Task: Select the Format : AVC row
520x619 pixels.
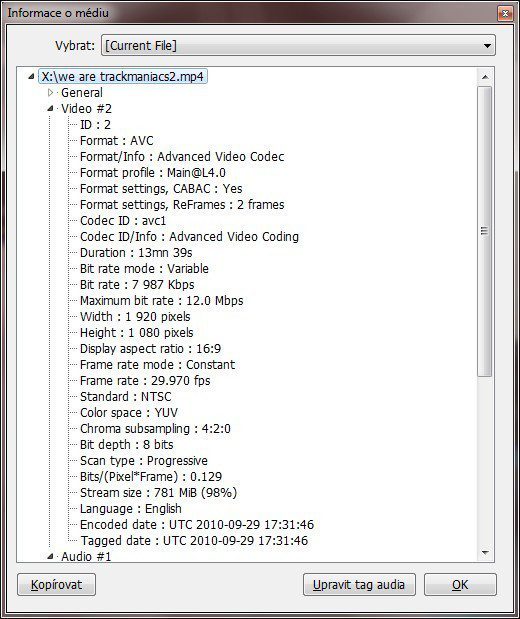Action: point(116,141)
